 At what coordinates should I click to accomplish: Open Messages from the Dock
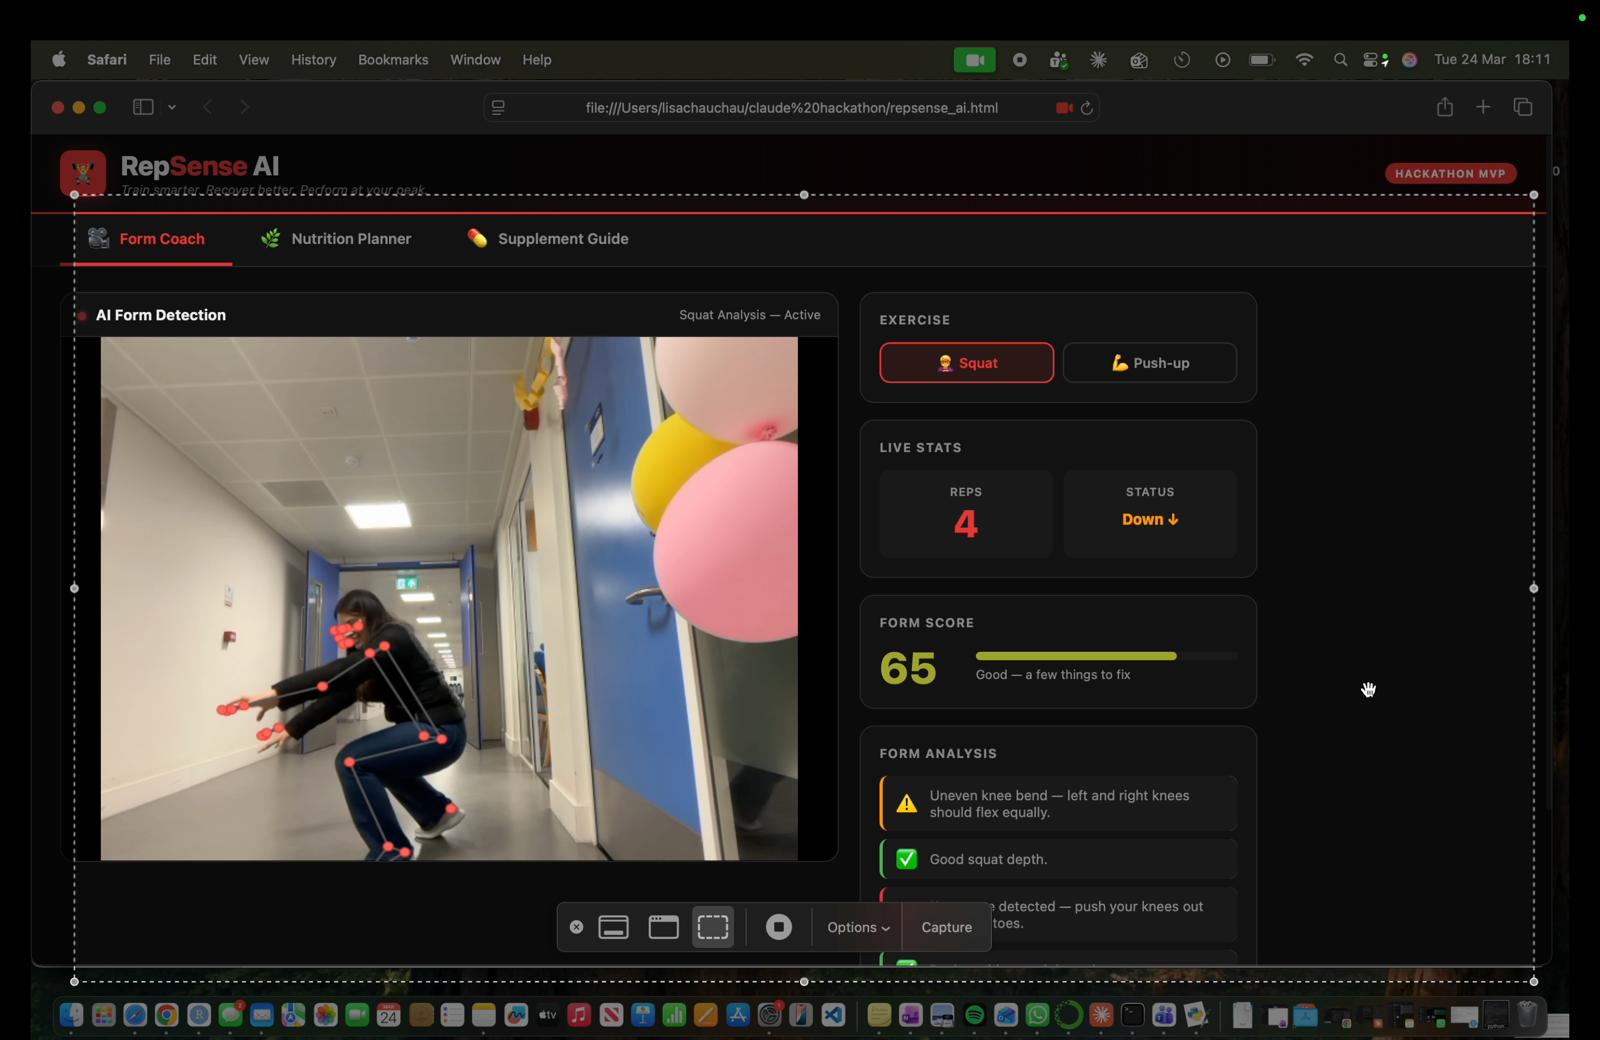[231, 1016]
